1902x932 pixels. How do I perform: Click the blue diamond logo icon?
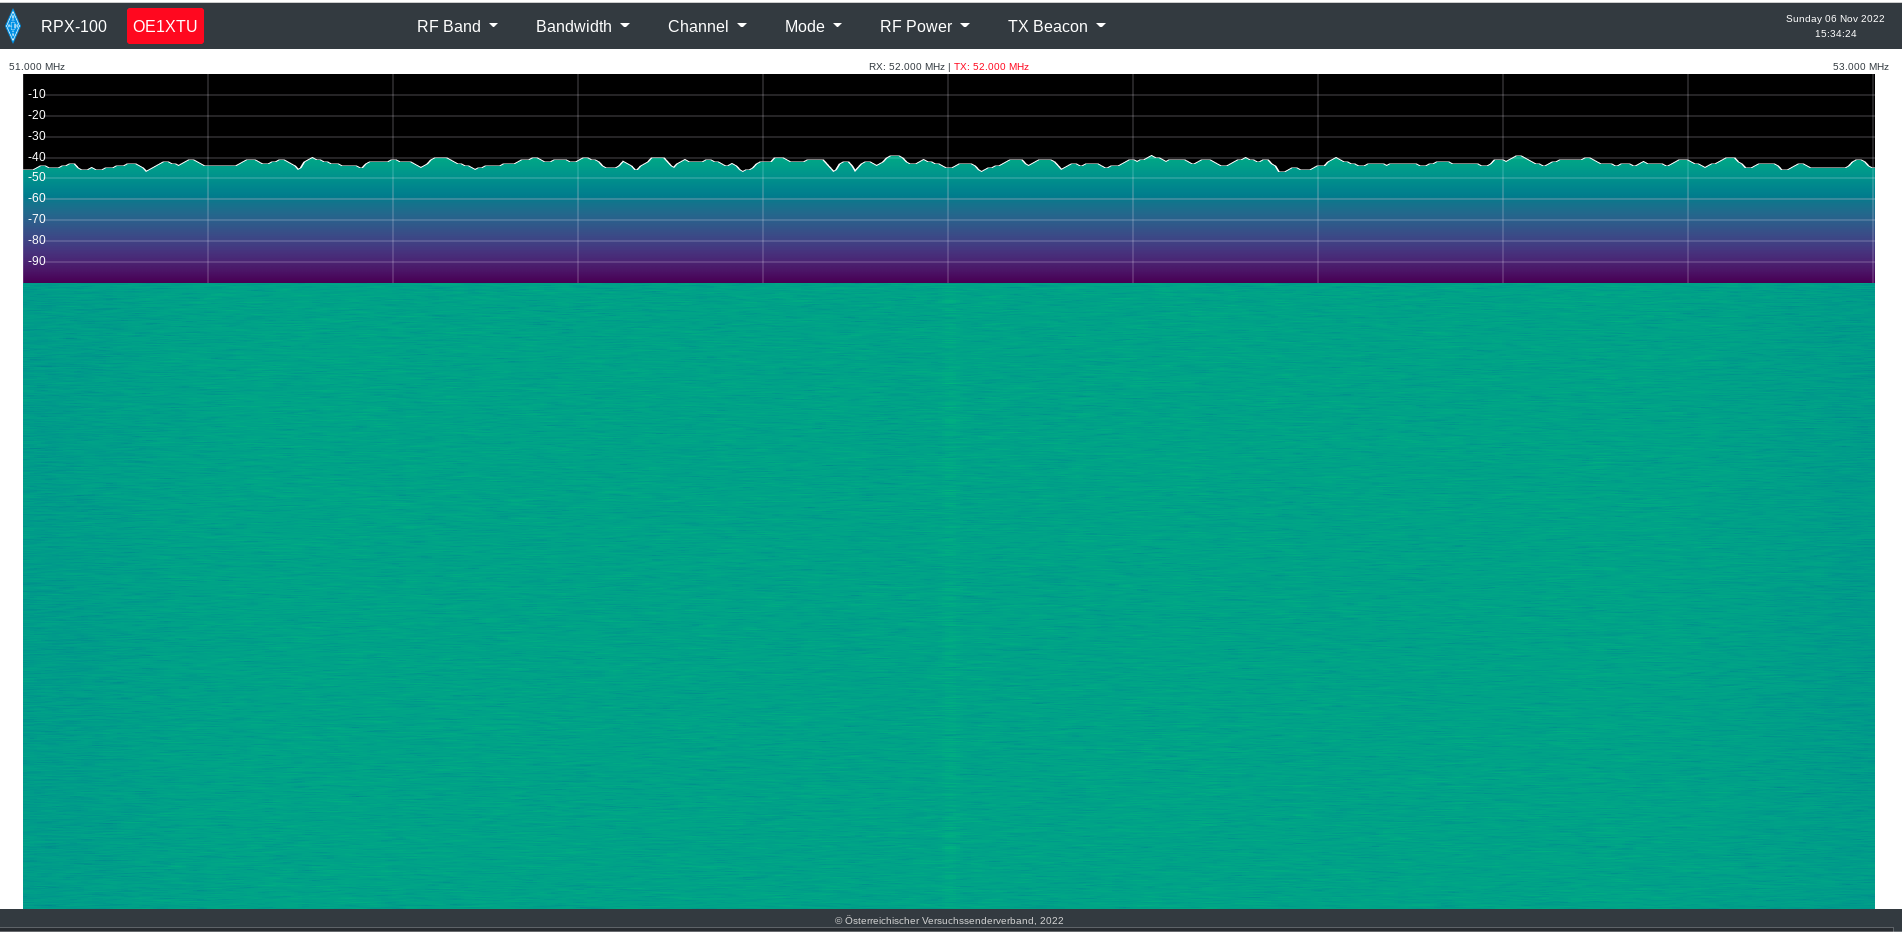pos(12,26)
